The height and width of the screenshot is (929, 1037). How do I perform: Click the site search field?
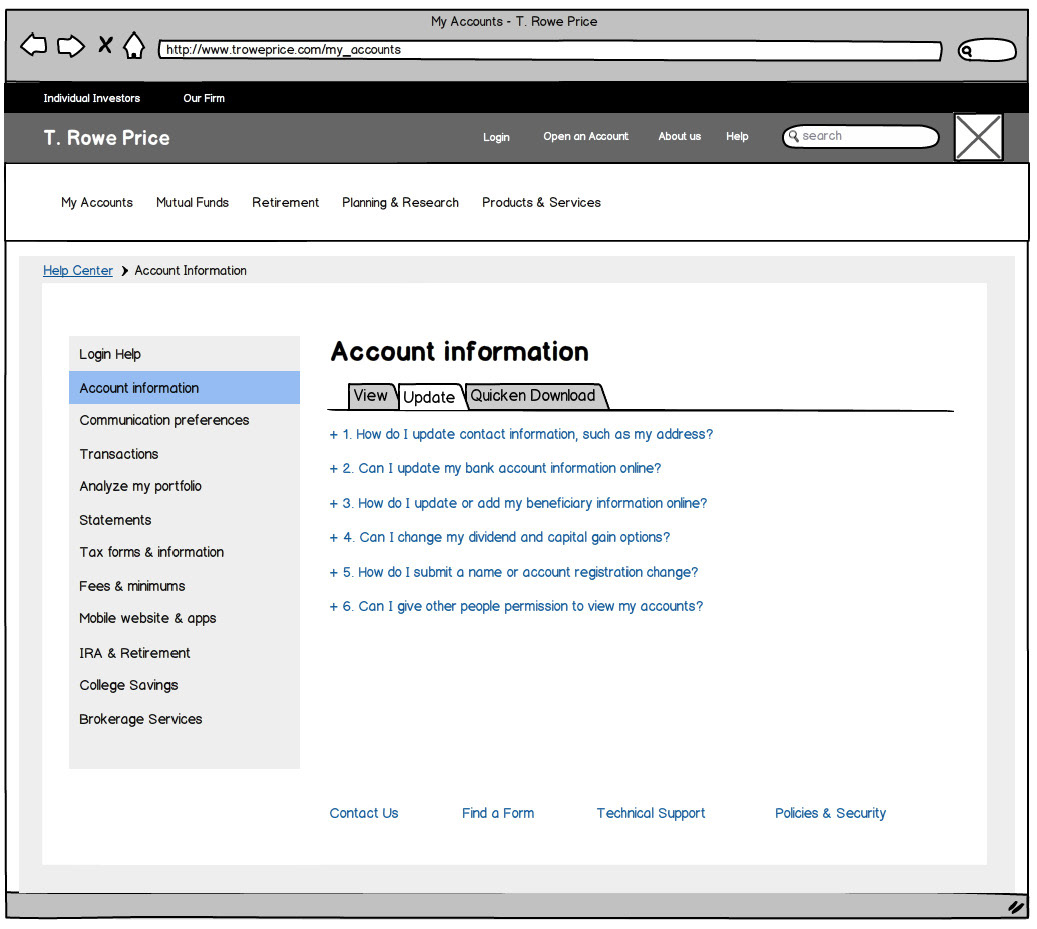click(860, 137)
